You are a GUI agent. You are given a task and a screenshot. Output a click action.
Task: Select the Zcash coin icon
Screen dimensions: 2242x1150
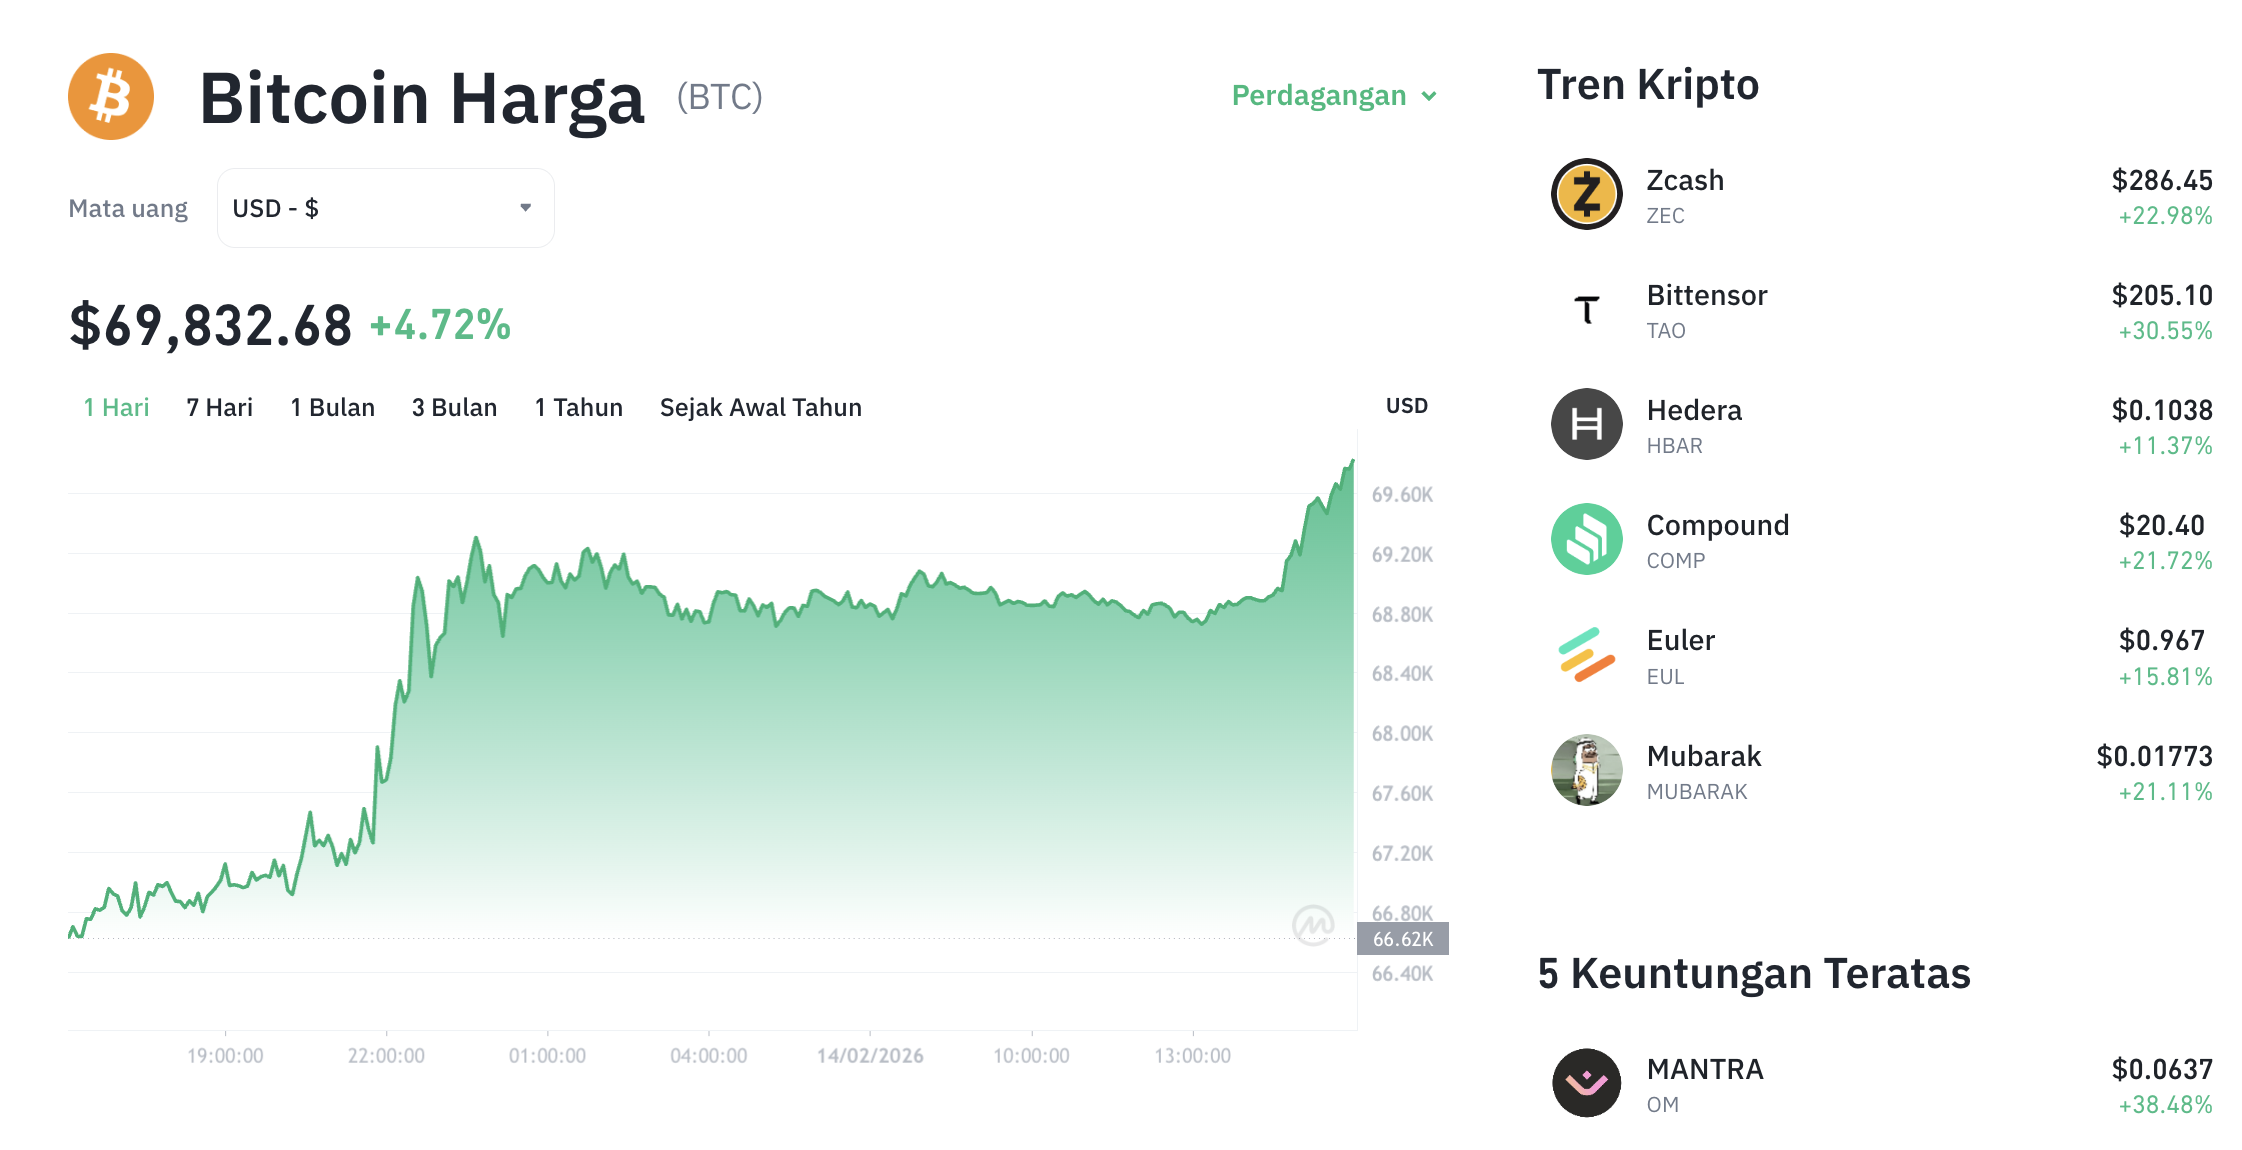coord(1585,195)
